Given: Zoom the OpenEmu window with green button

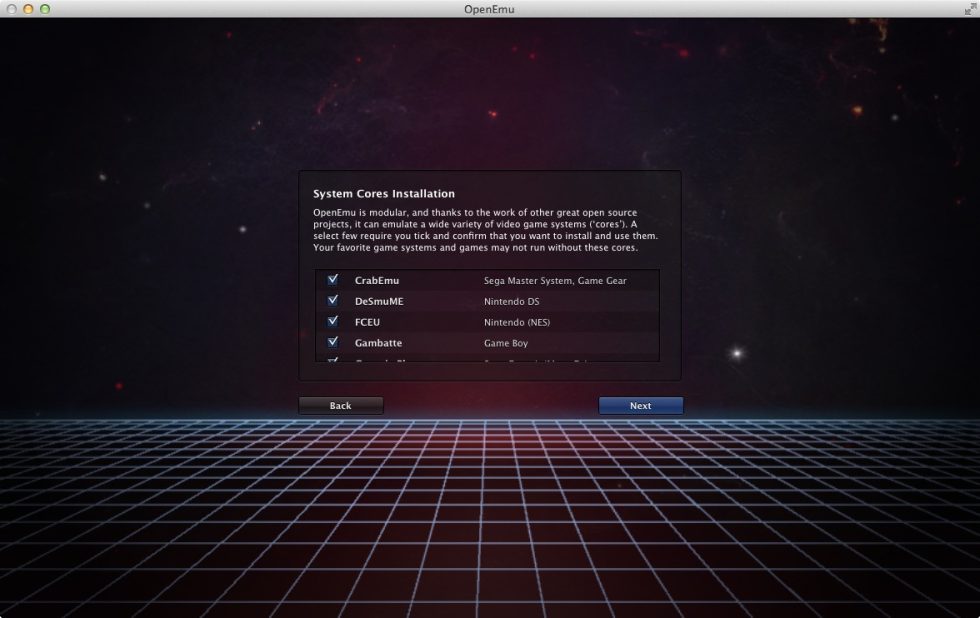Looking at the screenshot, I should coord(45,9).
